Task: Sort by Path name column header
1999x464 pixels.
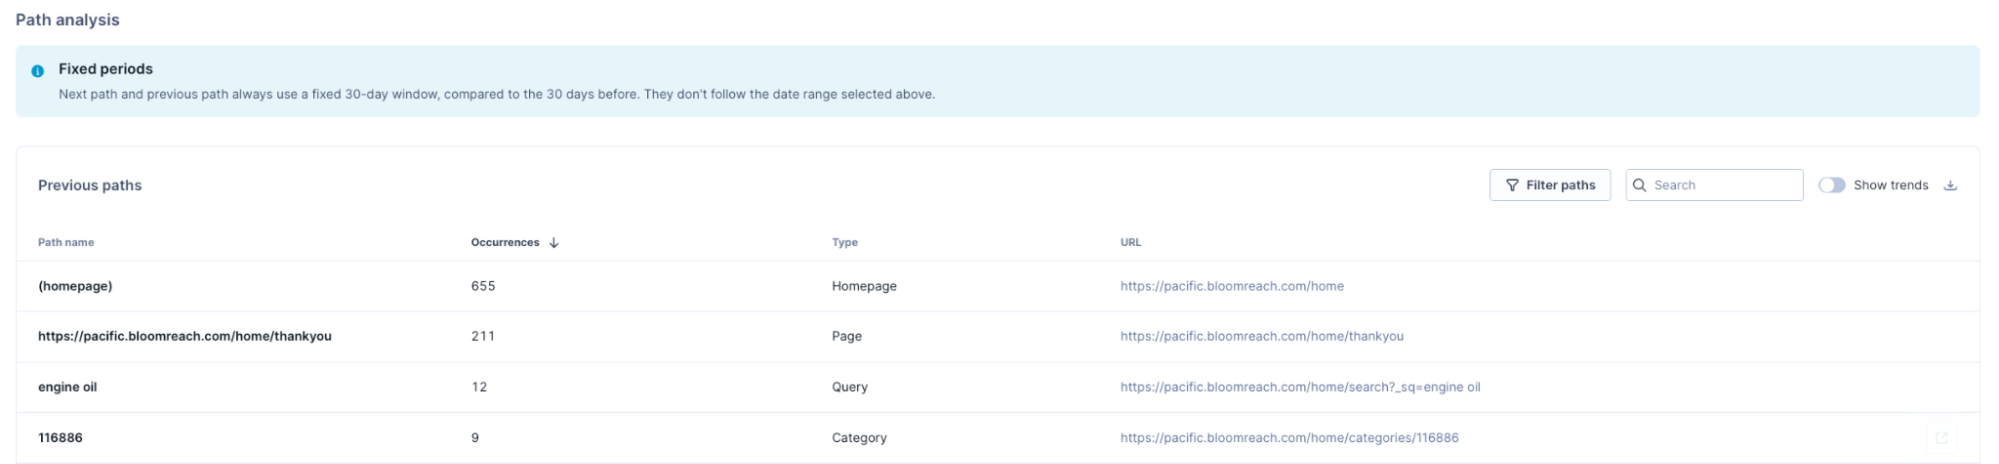Action: 66,242
